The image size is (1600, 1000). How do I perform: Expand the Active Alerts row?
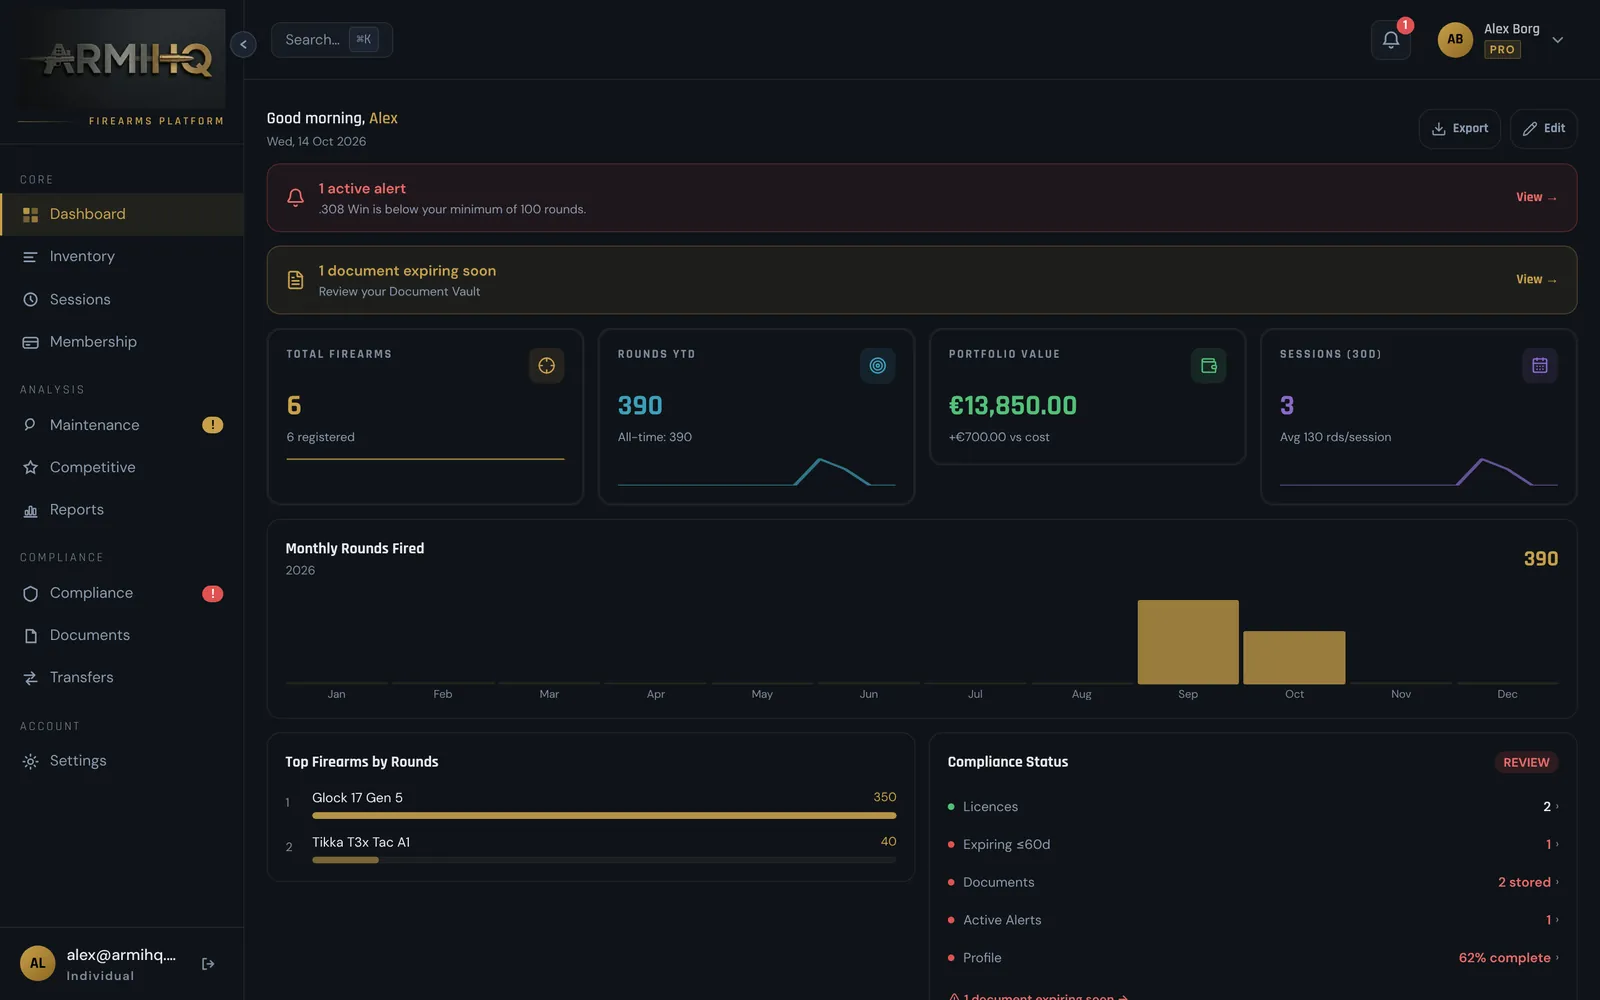1253,920
